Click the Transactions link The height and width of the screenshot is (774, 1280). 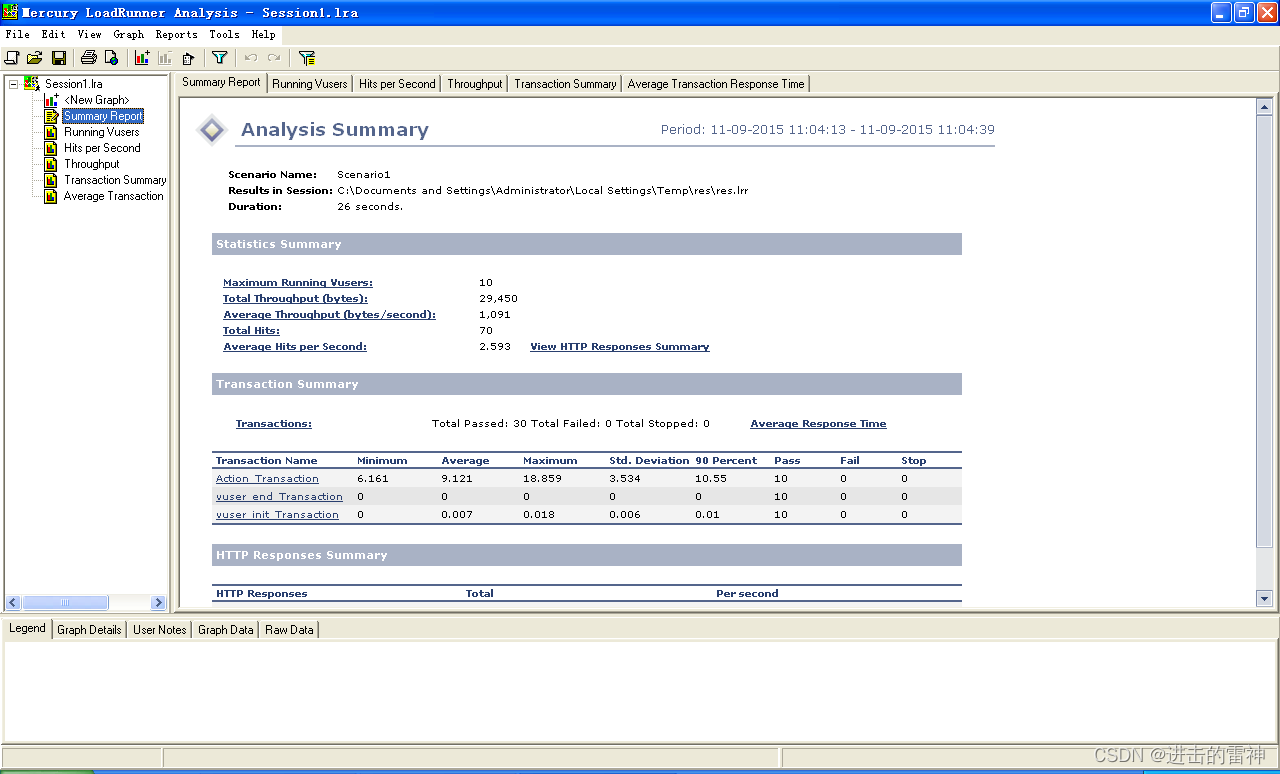(x=274, y=424)
